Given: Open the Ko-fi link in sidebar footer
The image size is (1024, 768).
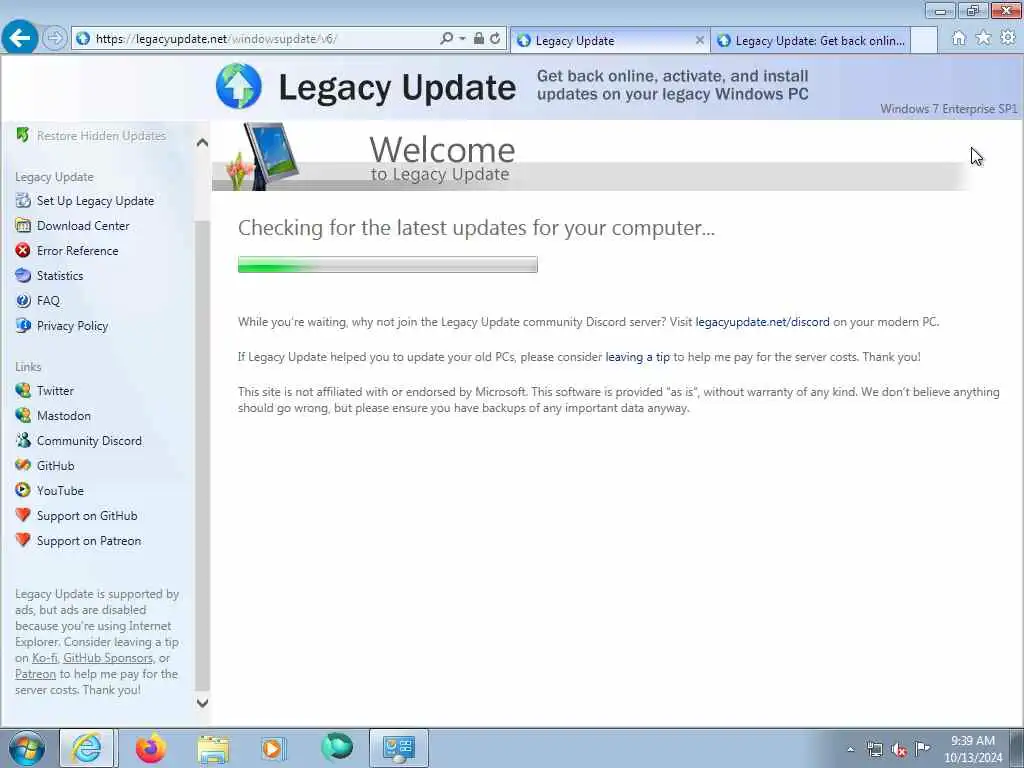Looking at the screenshot, I should pyautogui.click(x=44, y=658).
